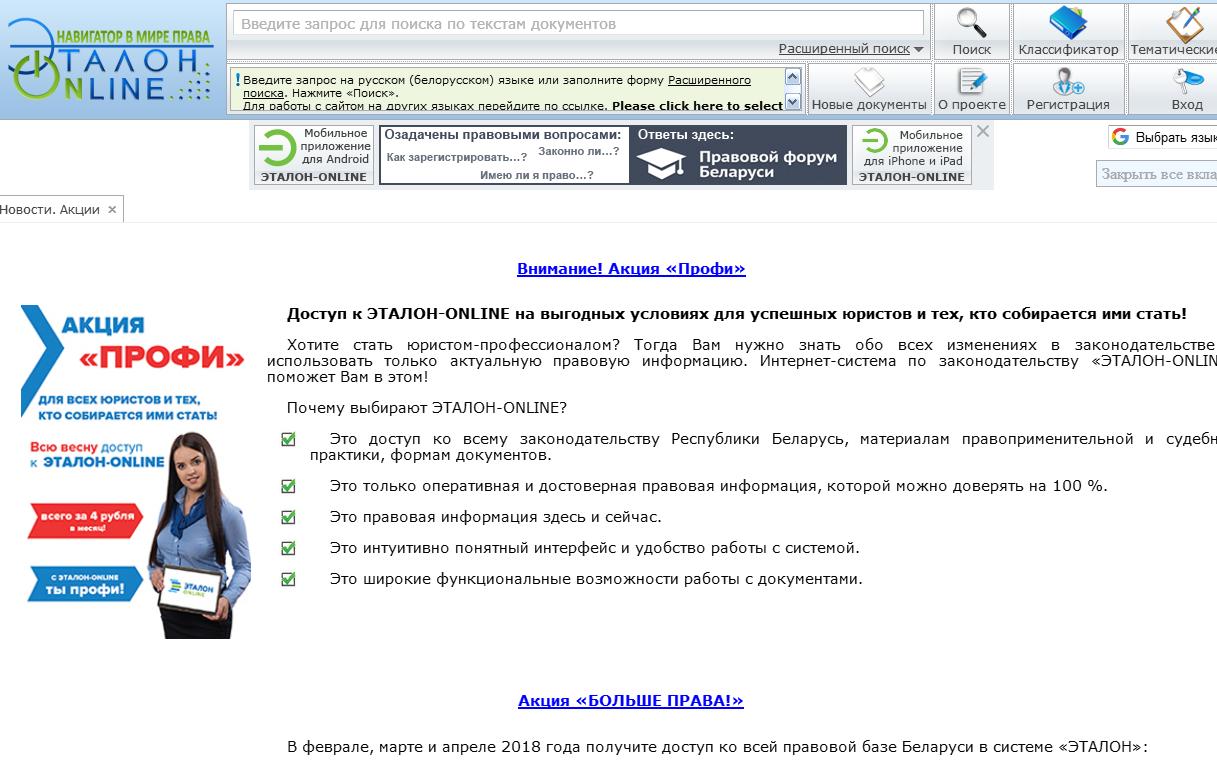Click the document search input field

tap(579, 23)
